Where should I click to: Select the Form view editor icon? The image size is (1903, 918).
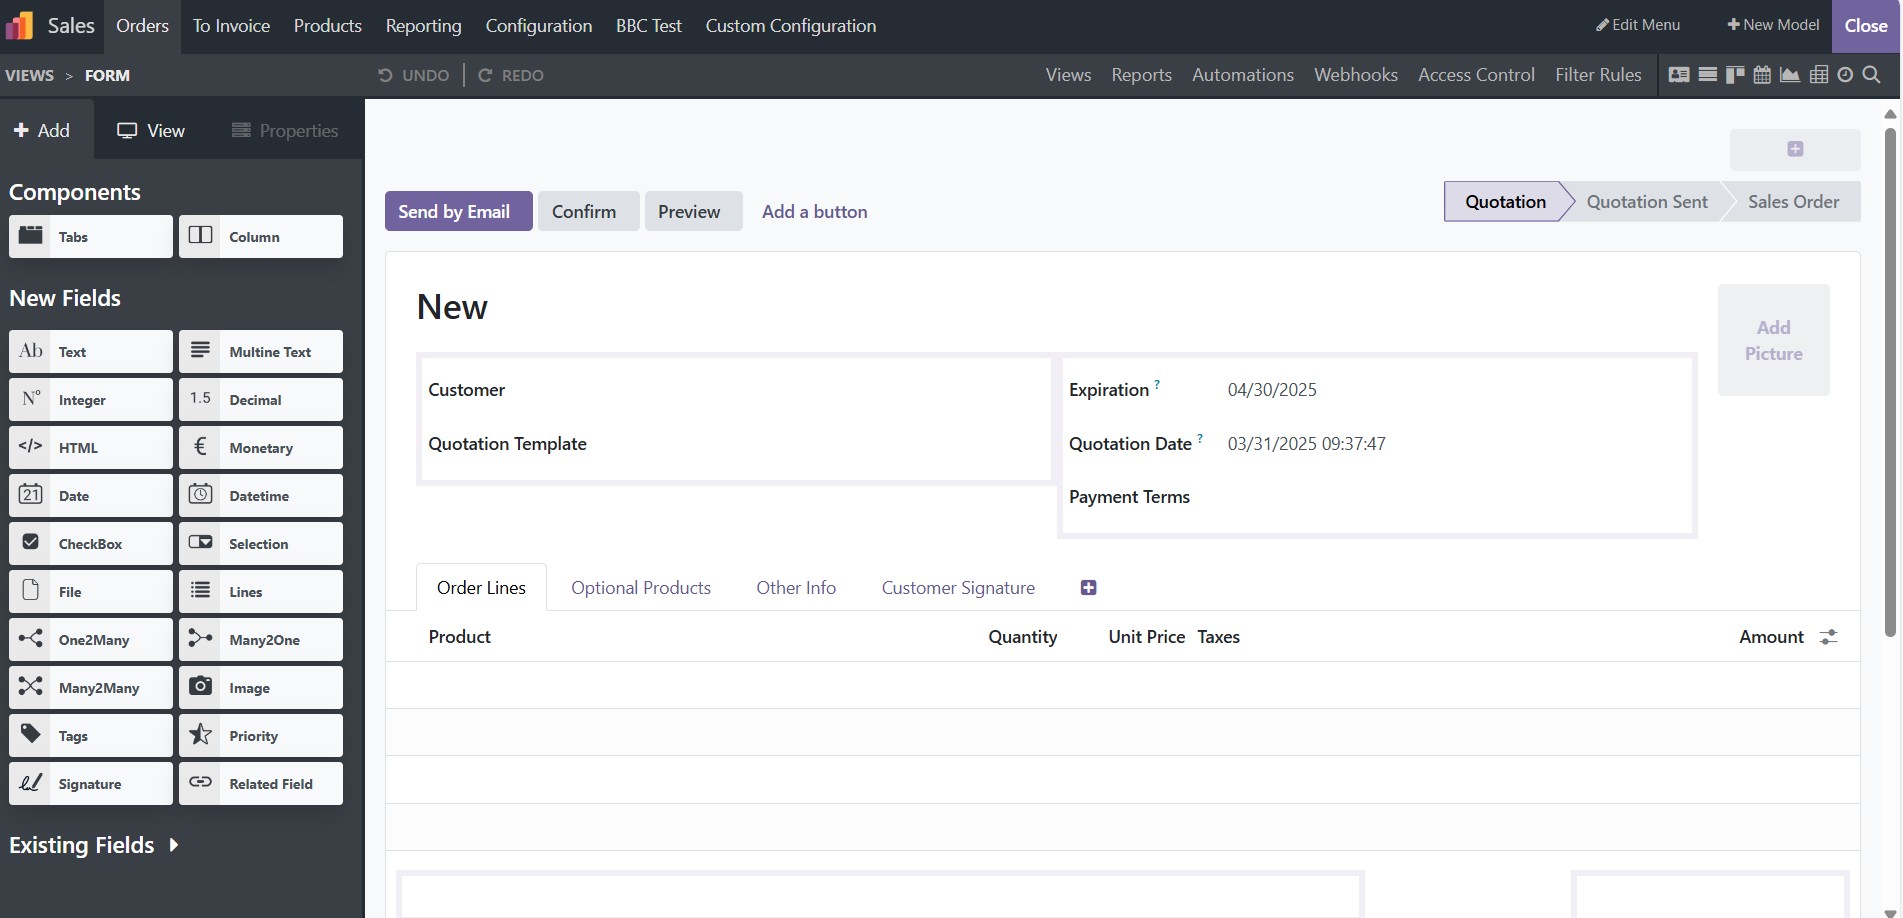pos(1678,74)
